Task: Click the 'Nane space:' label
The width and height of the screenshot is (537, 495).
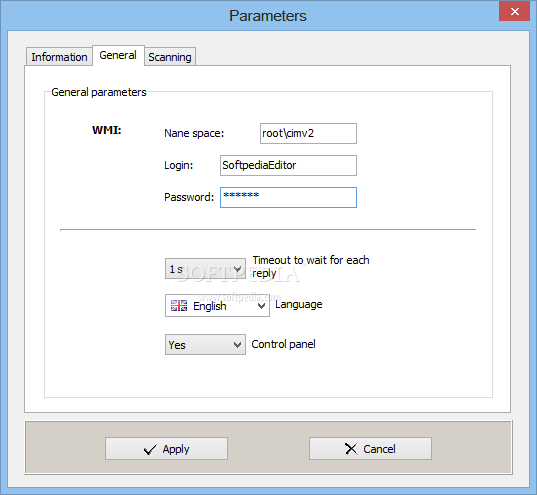Action: [x=194, y=133]
